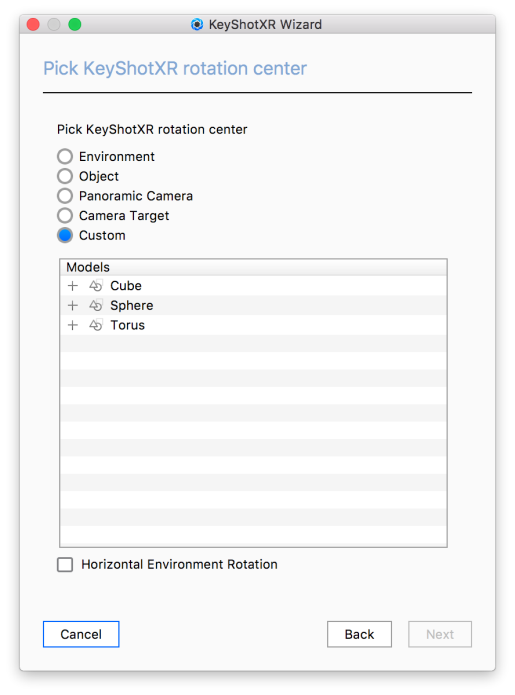Click the Torus model group icon

tap(96, 325)
